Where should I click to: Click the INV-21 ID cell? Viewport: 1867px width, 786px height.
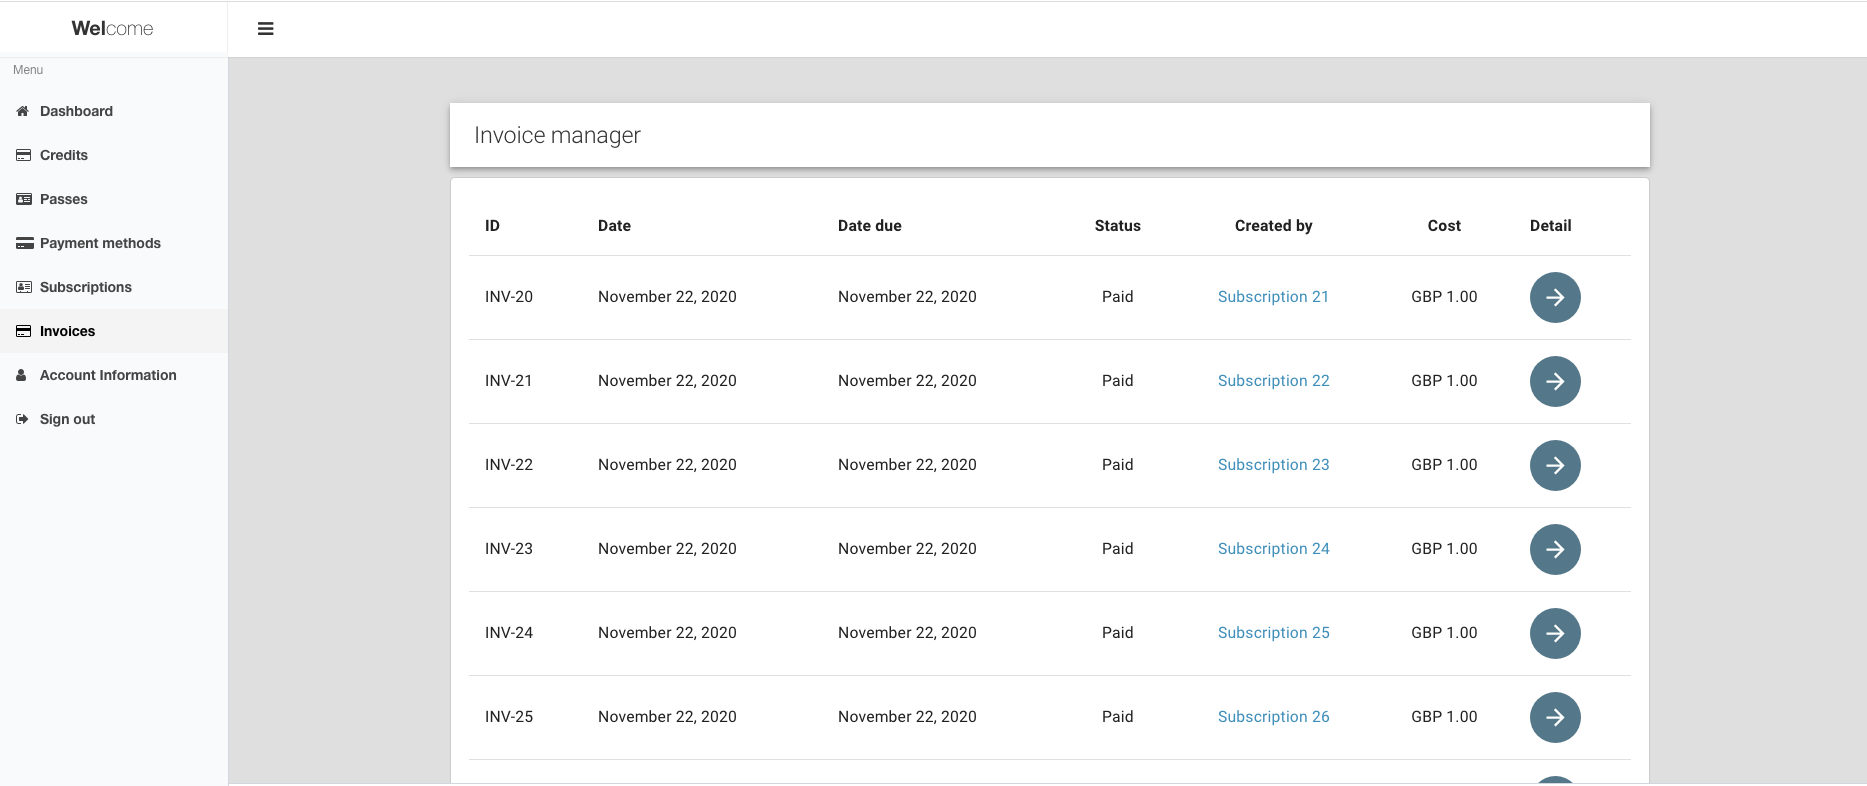(509, 381)
